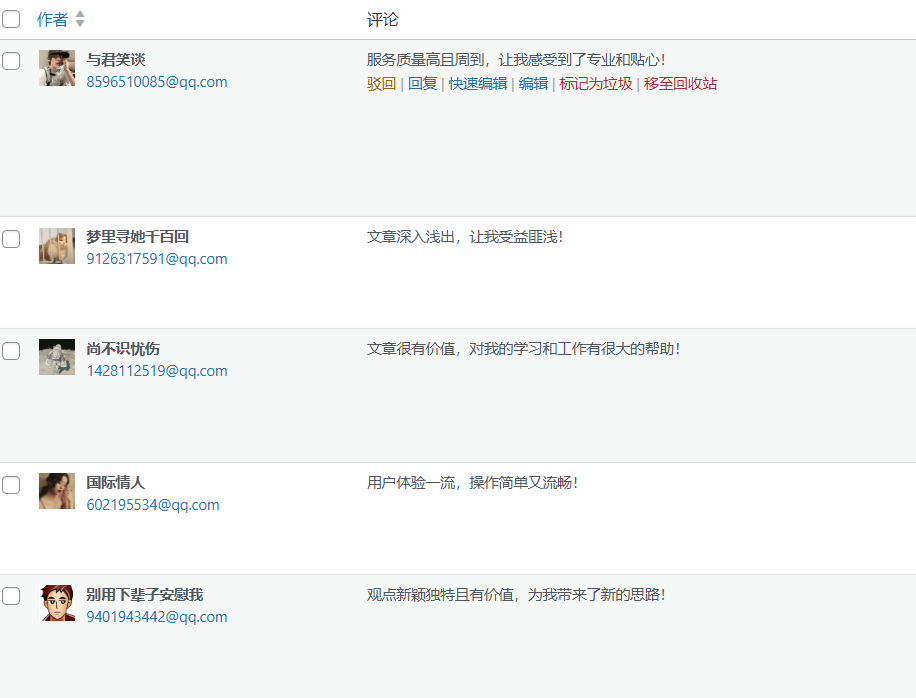Click the 编辑 link under first comment
The image size is (916, 698).
coord(533,84)
